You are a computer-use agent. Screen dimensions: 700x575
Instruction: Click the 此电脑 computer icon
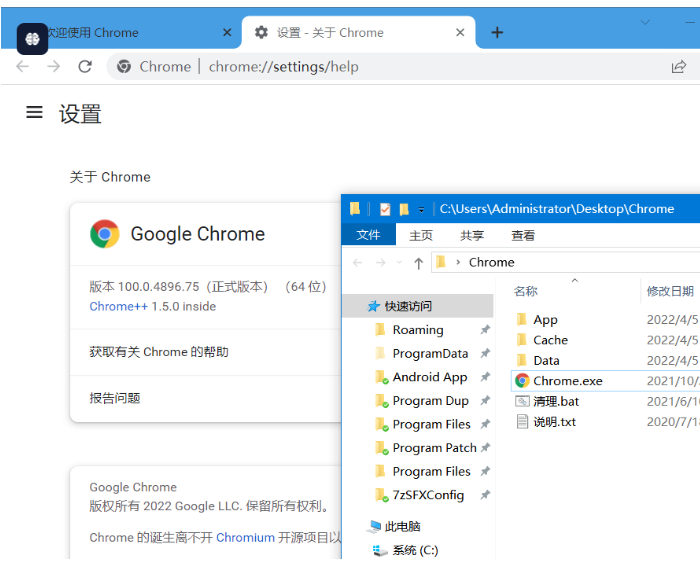pos(374,527)
